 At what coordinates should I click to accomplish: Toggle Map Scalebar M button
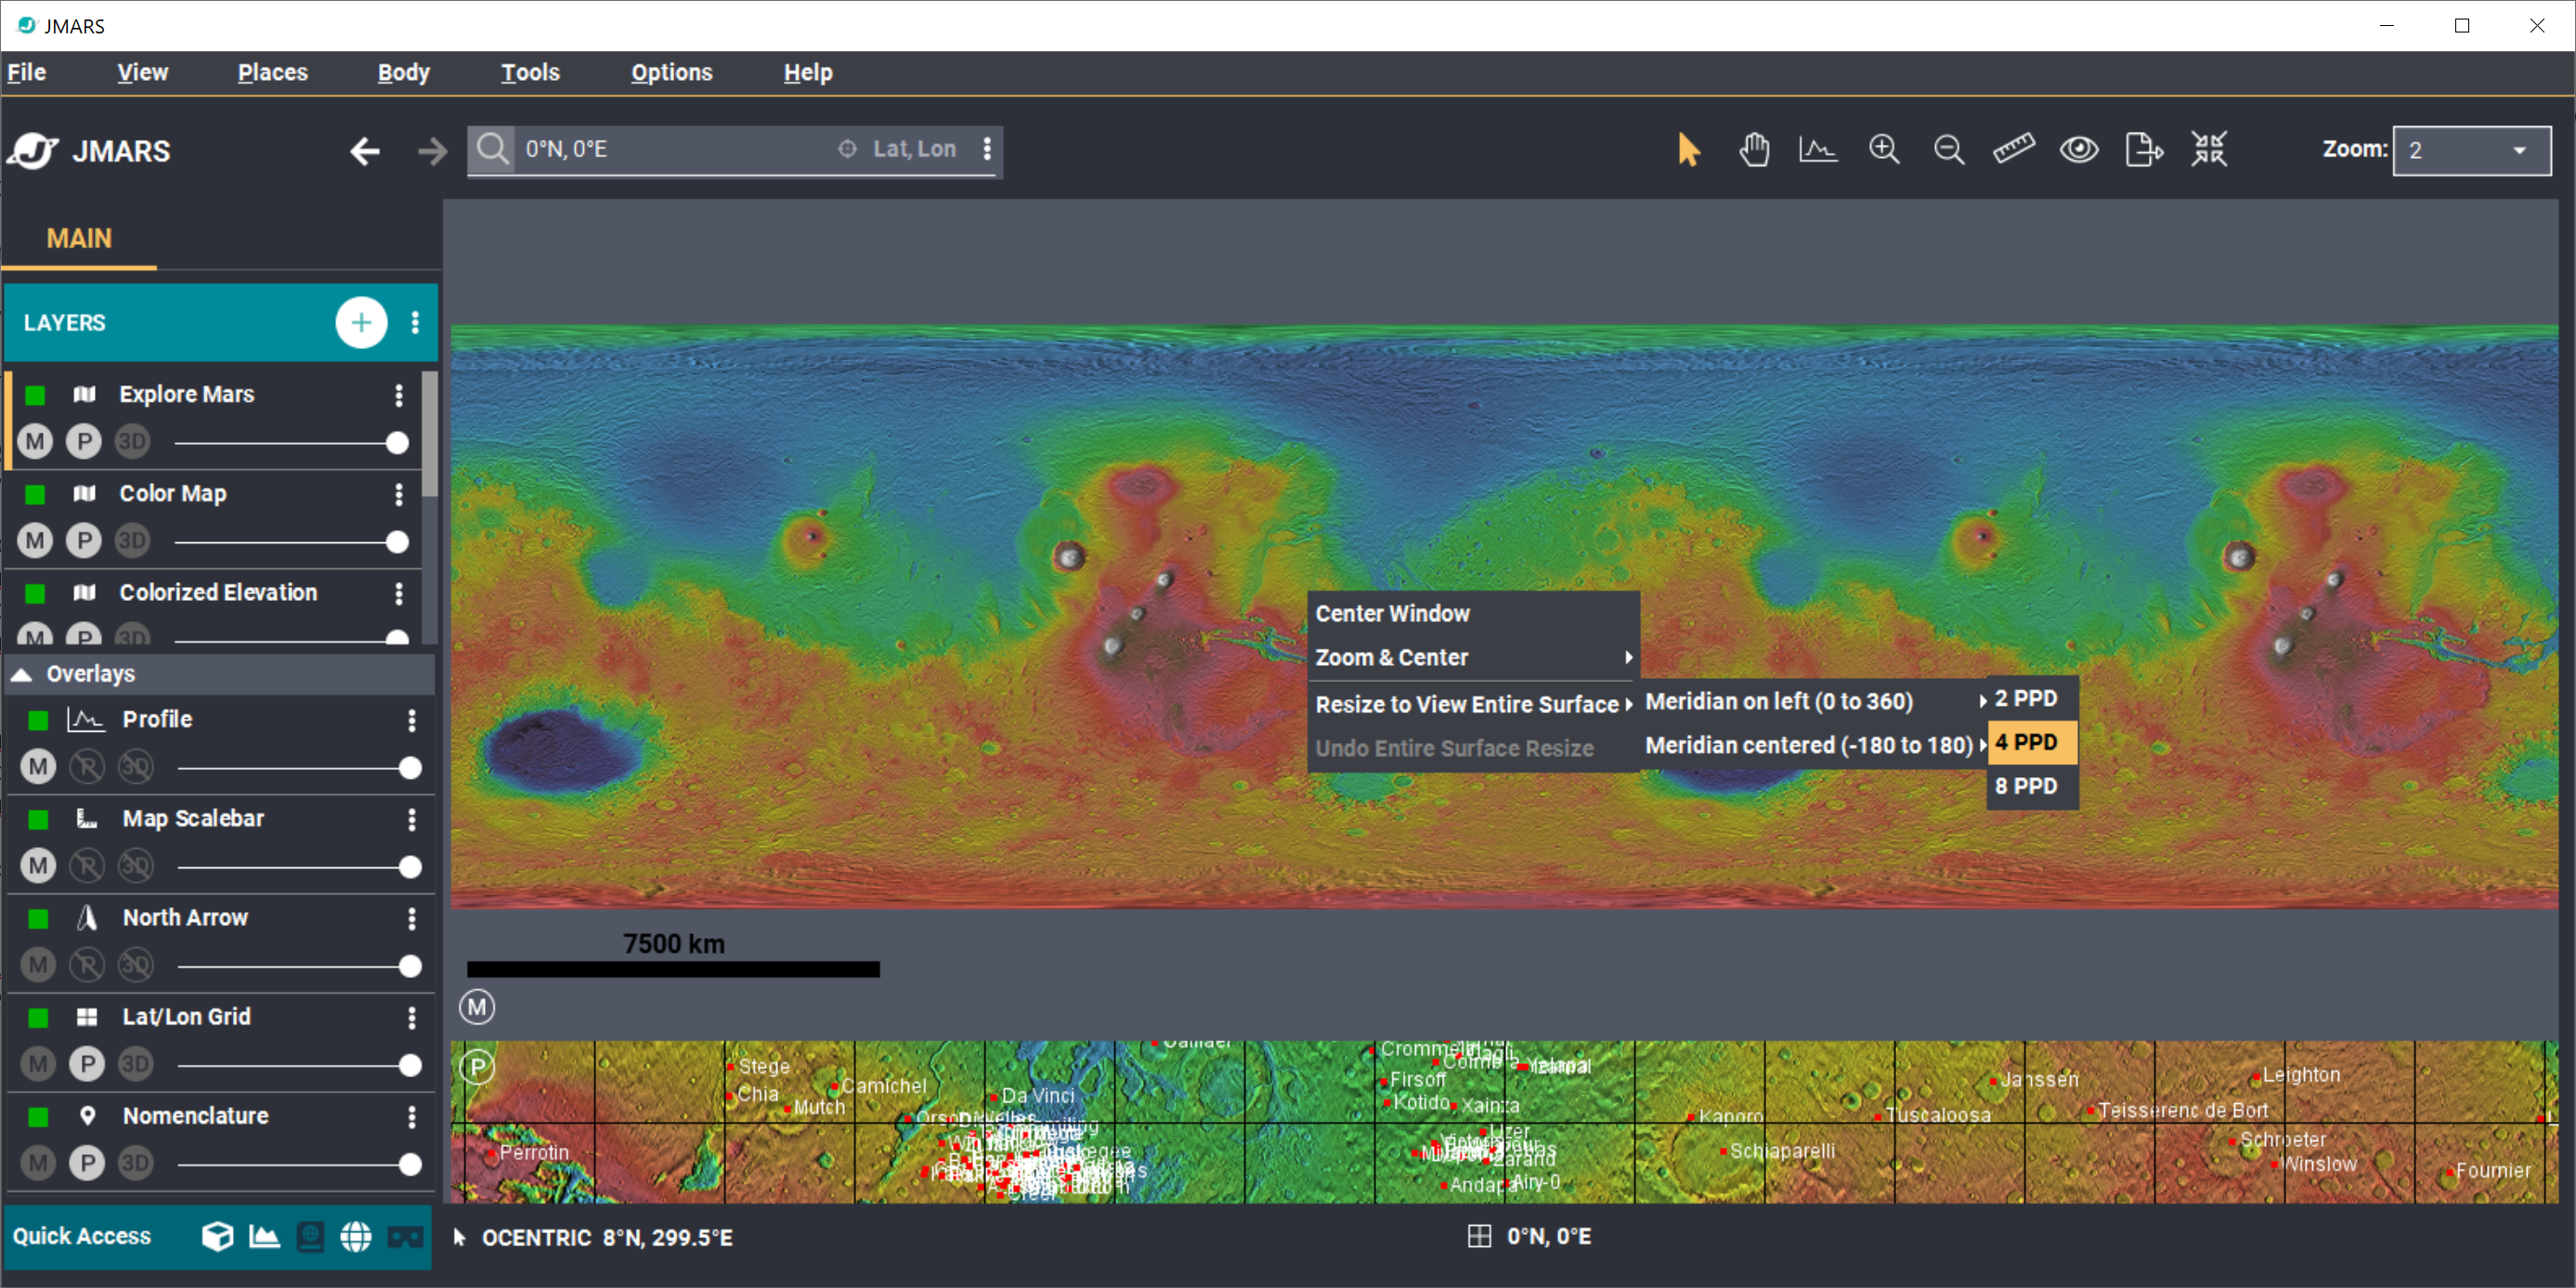click(x=38, y=866)
